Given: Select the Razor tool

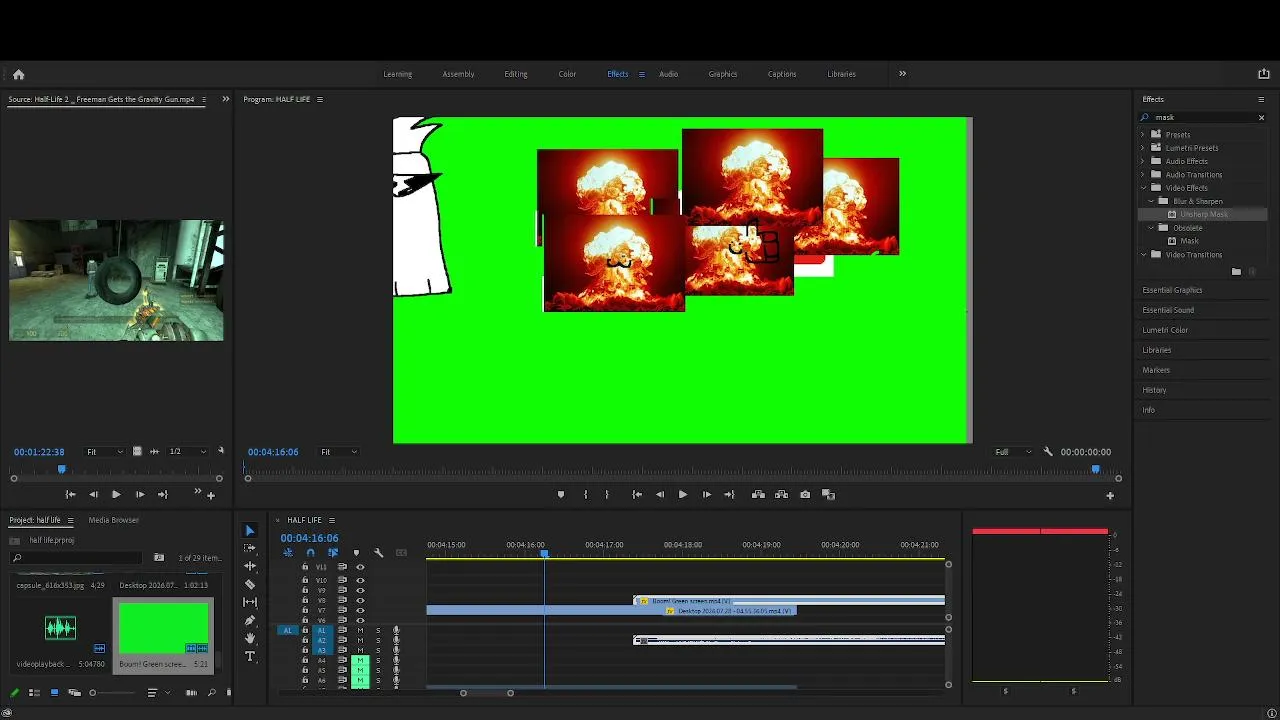Looking at the screenshot, I should pos(250,584).
